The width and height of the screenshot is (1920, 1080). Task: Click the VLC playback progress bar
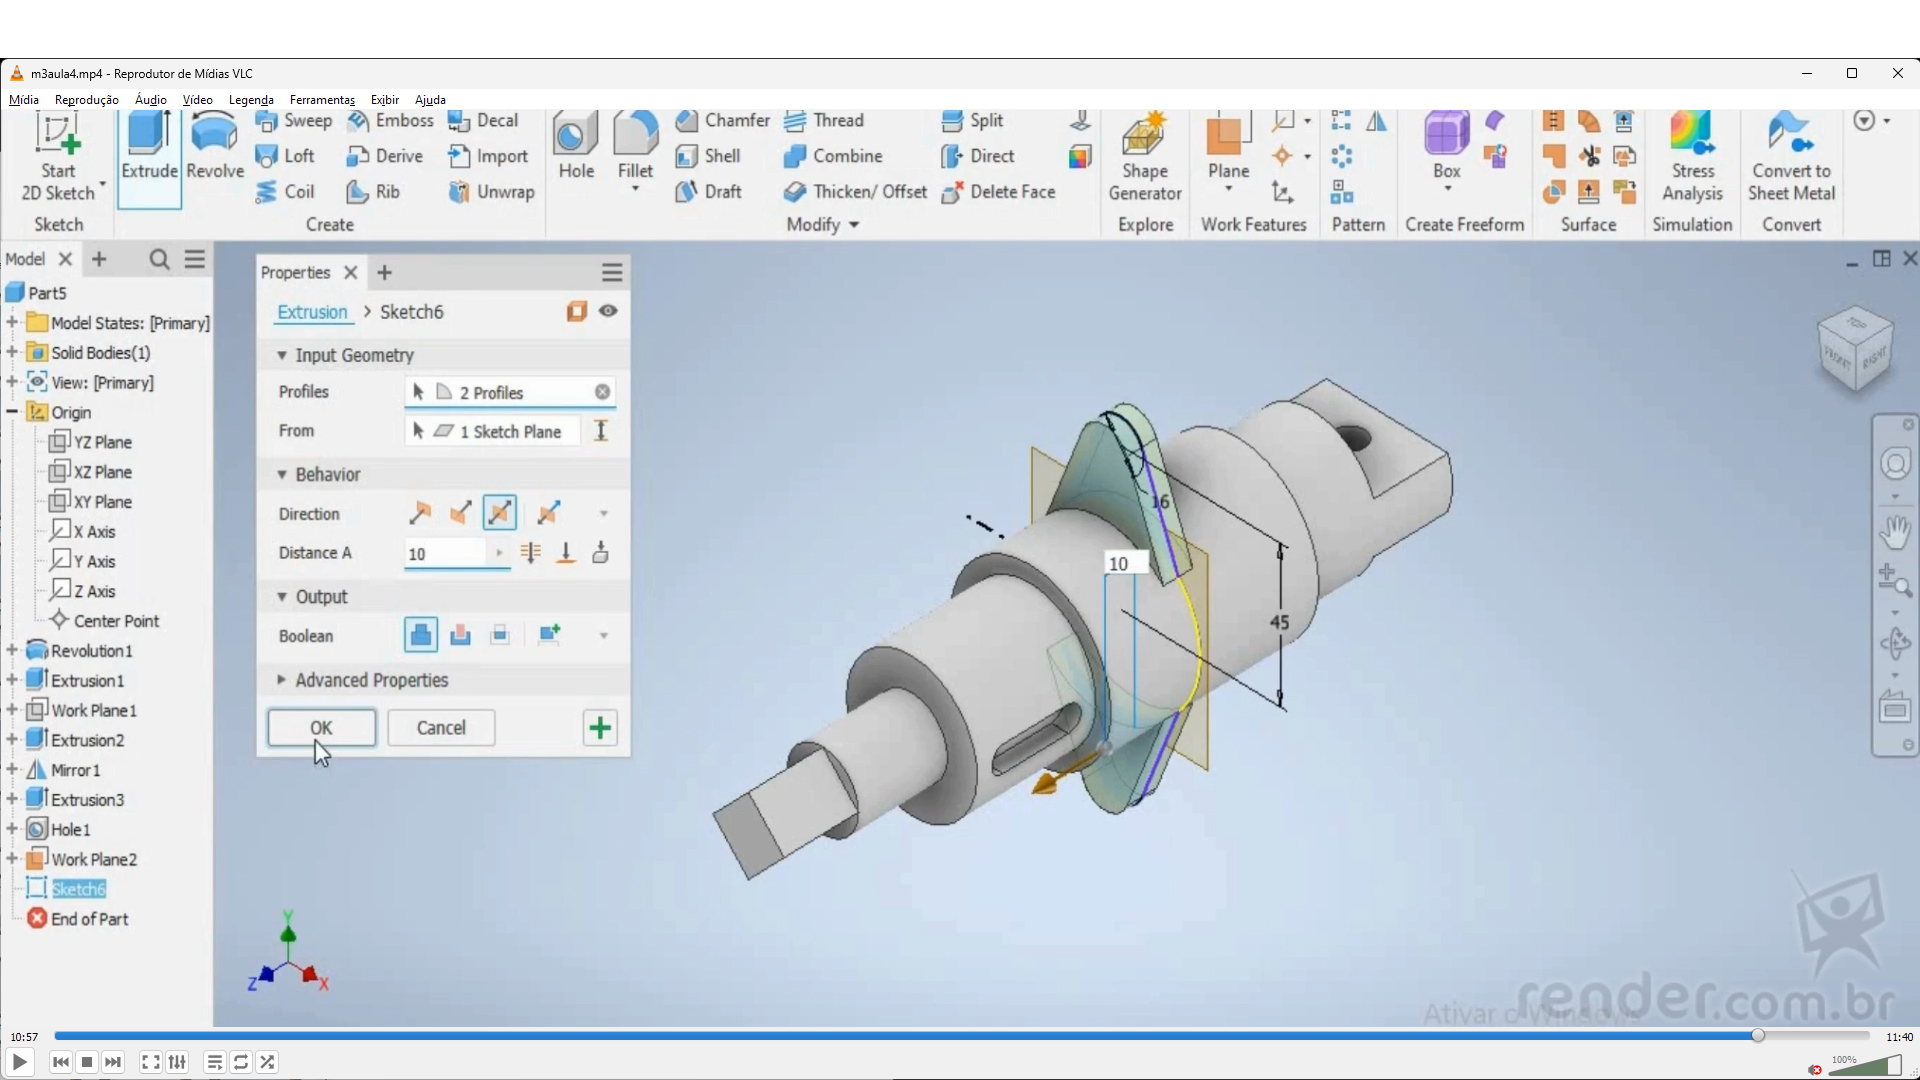(x=900, y=1036)
